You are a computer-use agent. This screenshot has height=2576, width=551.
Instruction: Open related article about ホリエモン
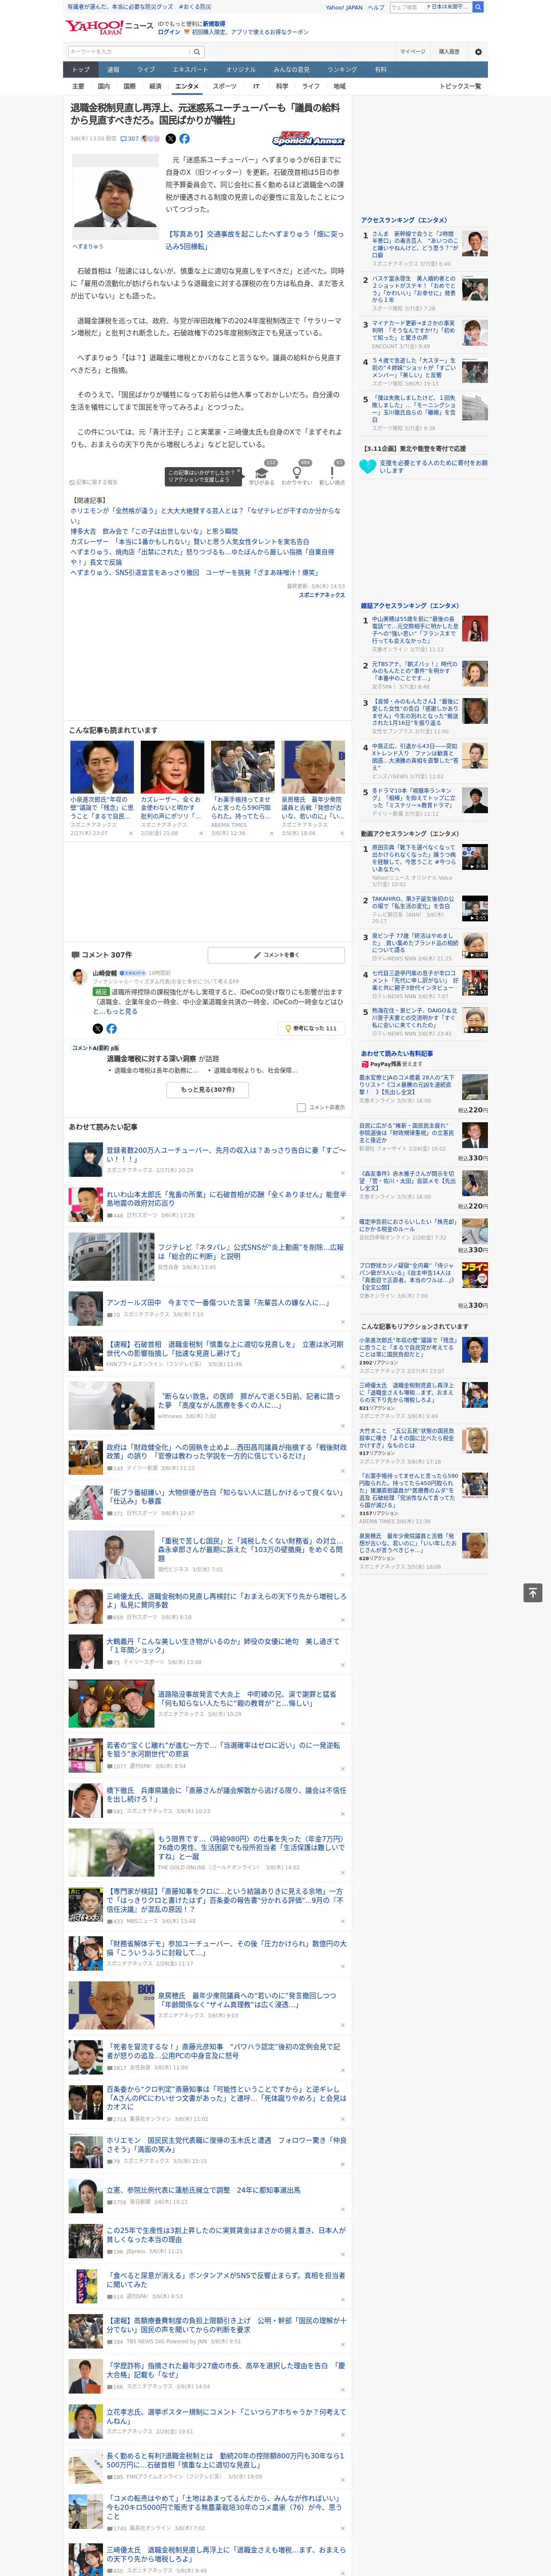pyautogui.click(x=205, y=515)
